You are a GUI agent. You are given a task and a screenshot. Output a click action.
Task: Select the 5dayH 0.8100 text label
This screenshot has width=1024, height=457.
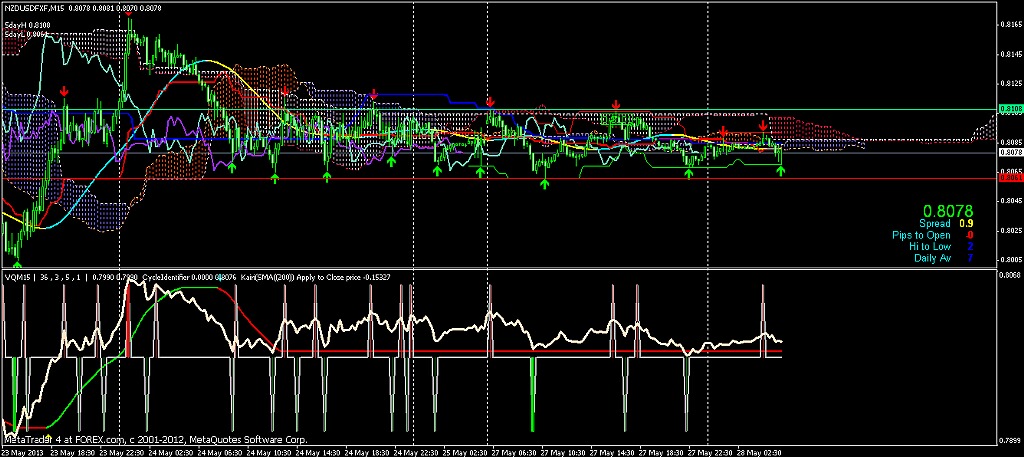(27, 24)
